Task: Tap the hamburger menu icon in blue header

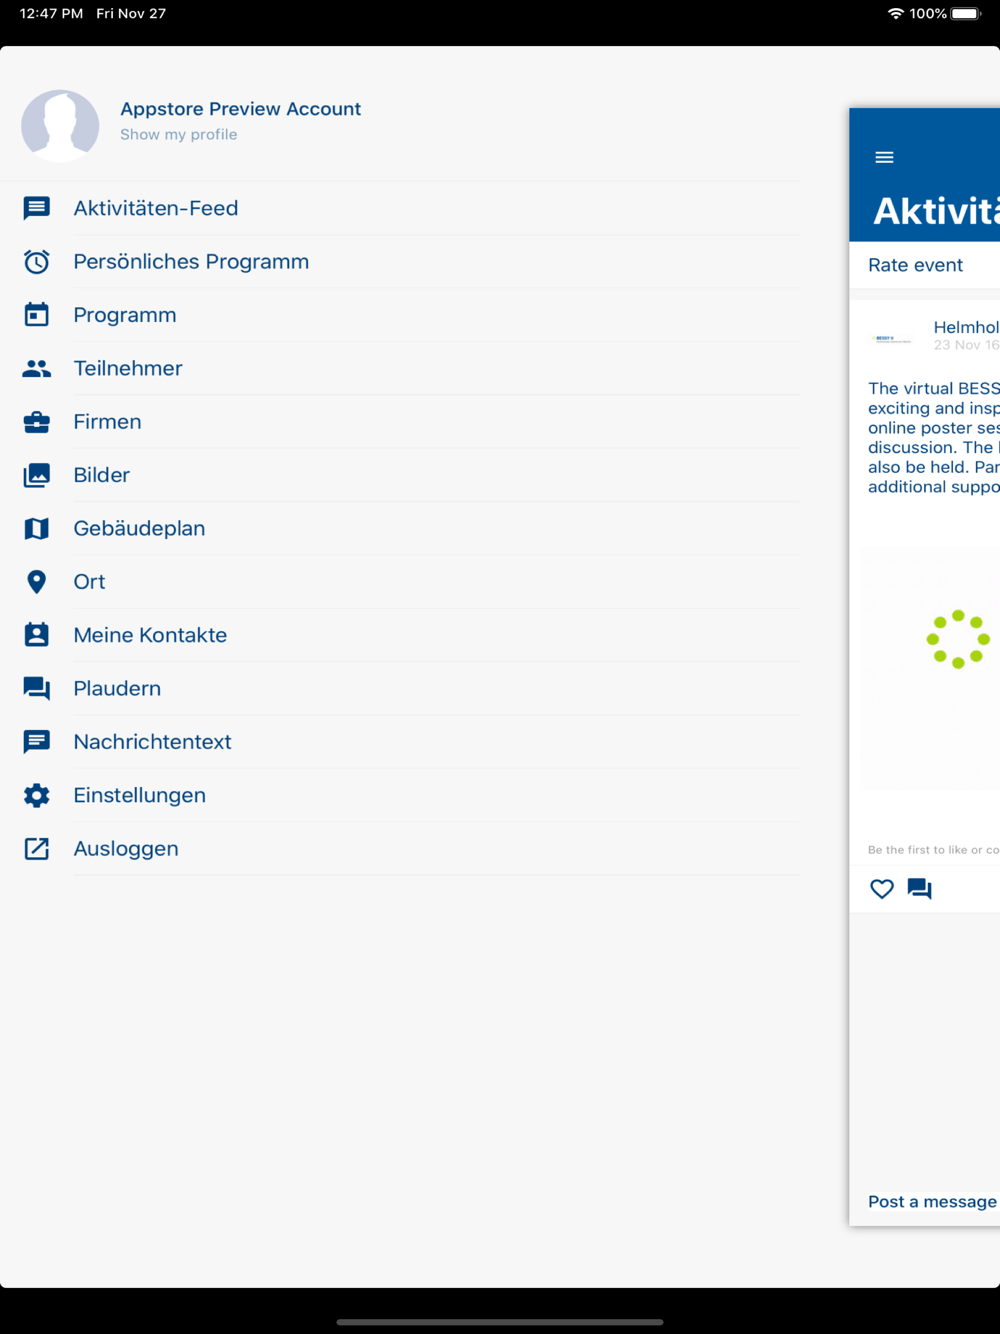Action: [x=884, y=157]
